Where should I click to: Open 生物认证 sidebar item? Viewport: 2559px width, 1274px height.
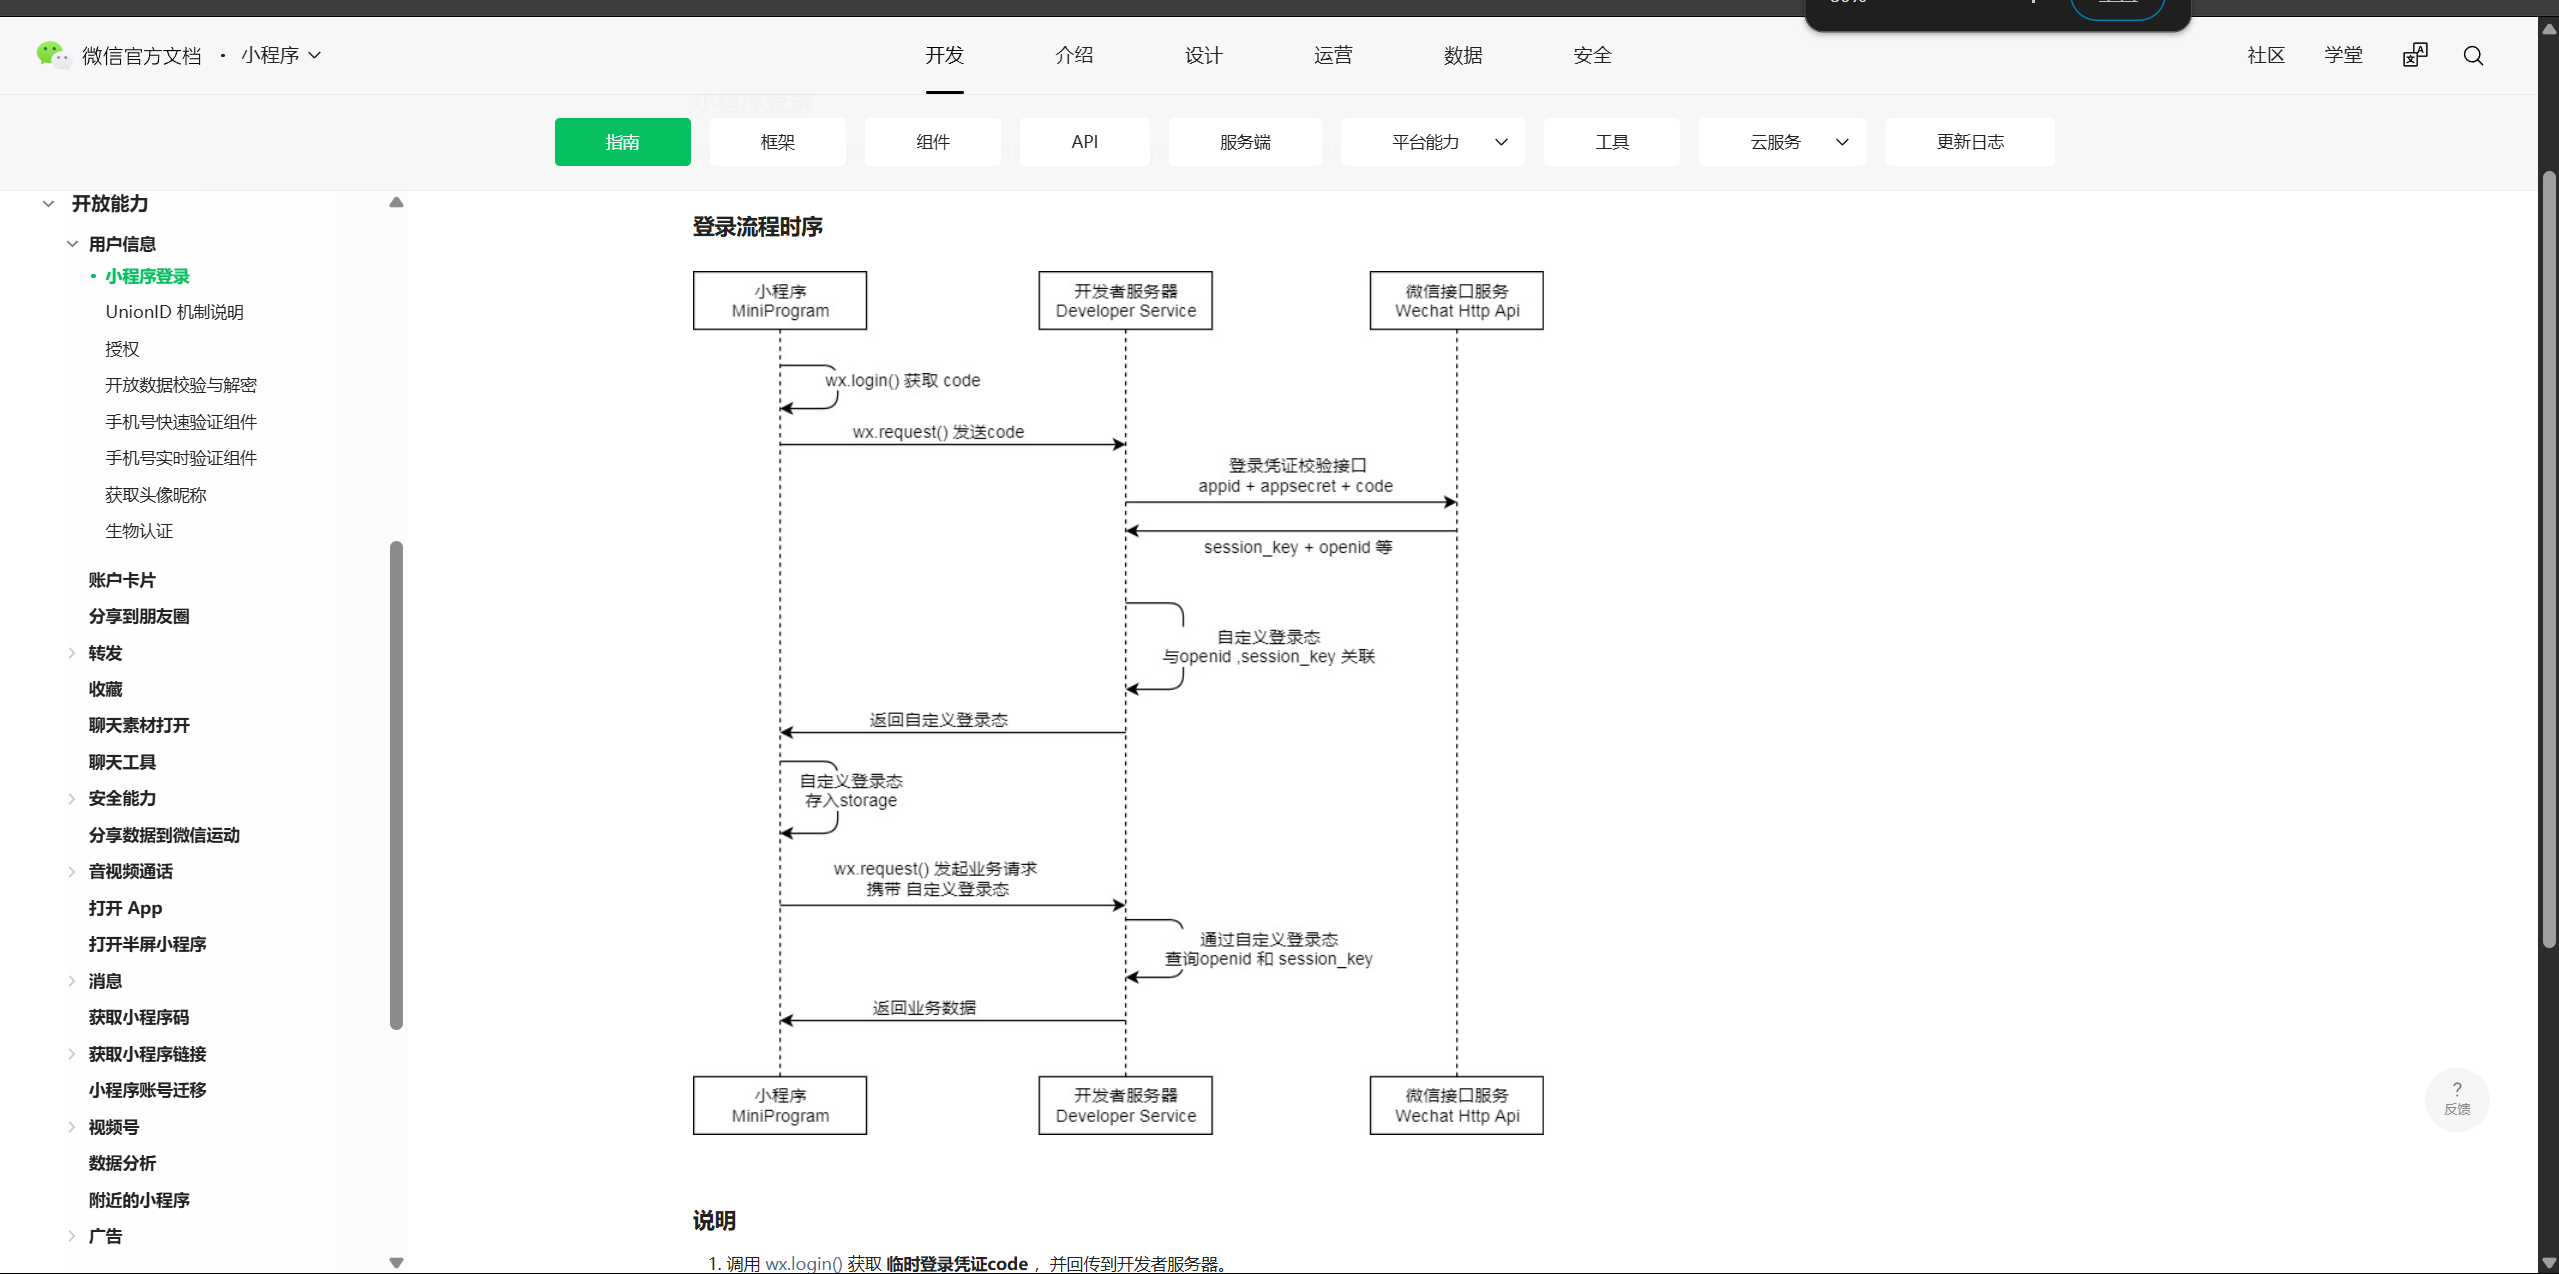(139, 531)
